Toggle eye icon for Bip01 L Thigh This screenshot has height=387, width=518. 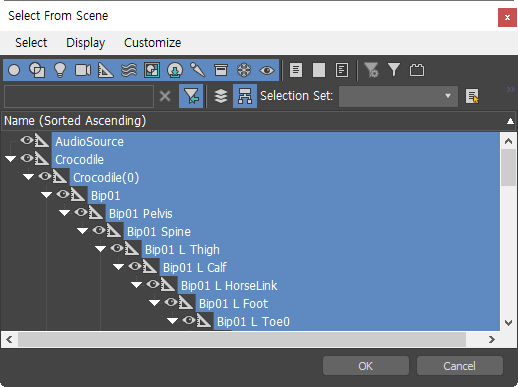[x=117, y=248]
